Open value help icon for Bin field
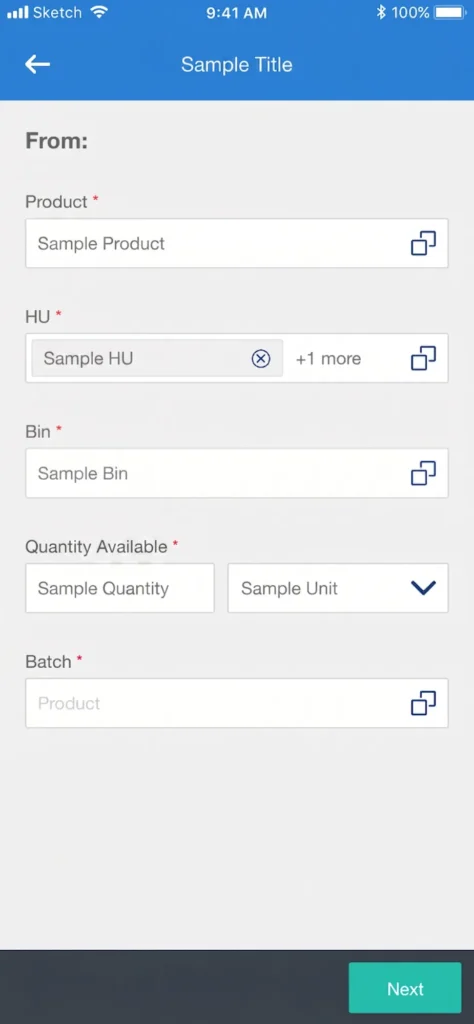 [423, 473]
